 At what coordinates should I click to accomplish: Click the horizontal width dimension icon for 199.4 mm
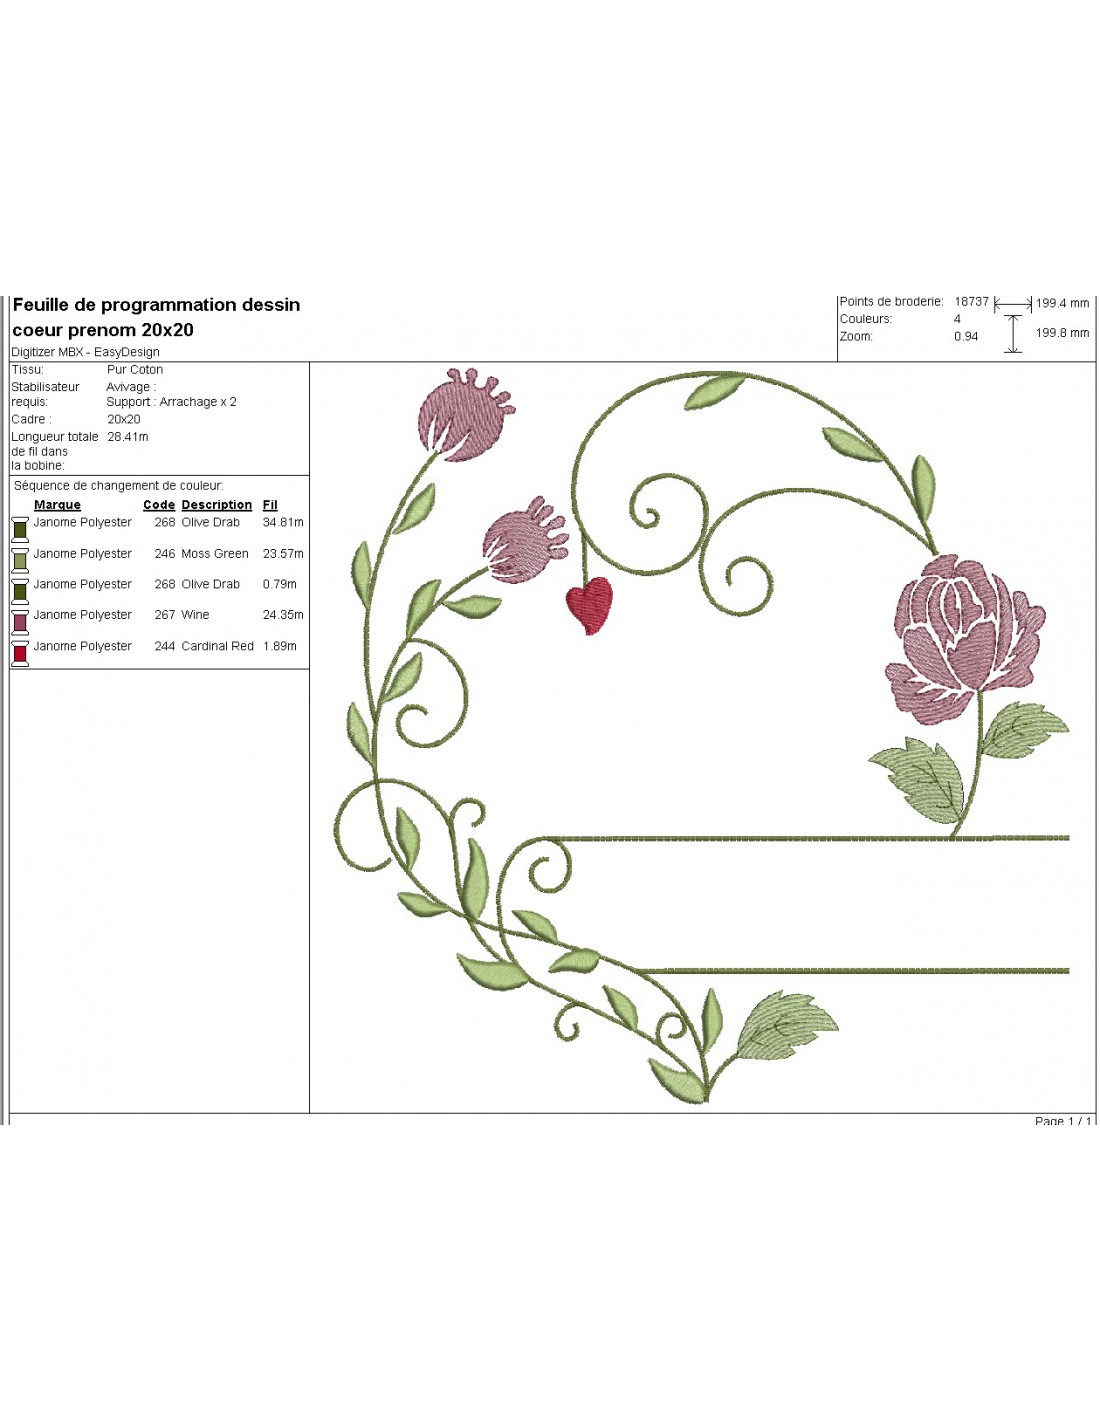click(1012, 304)
